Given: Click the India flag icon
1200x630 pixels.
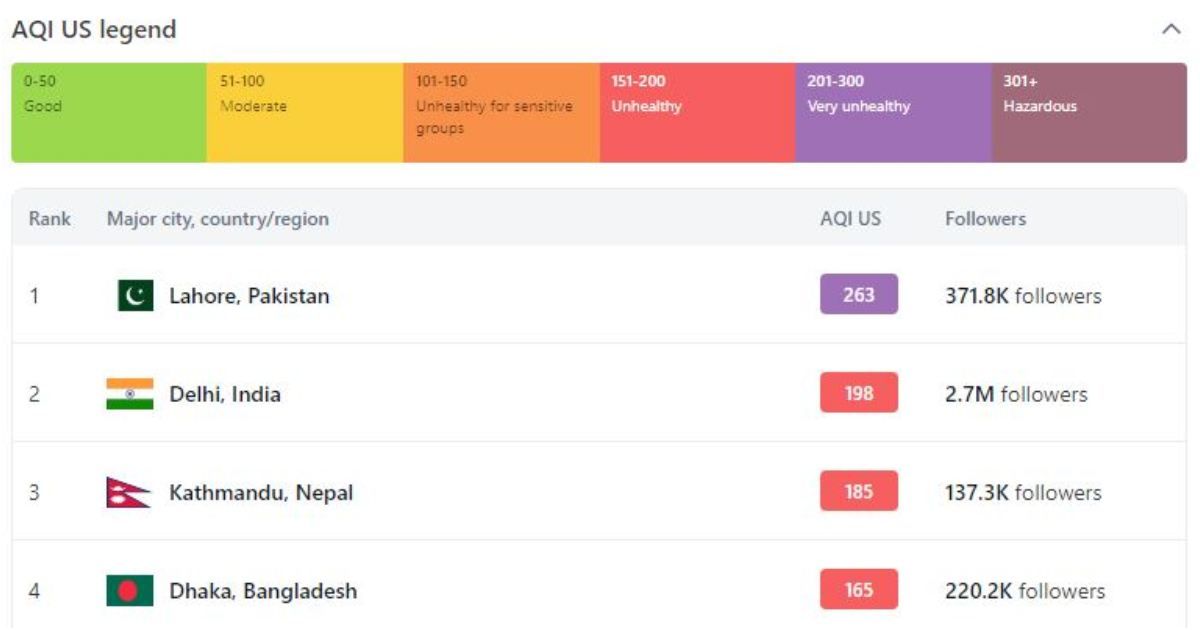Looking at the screenshot, I should pos(130,394).
